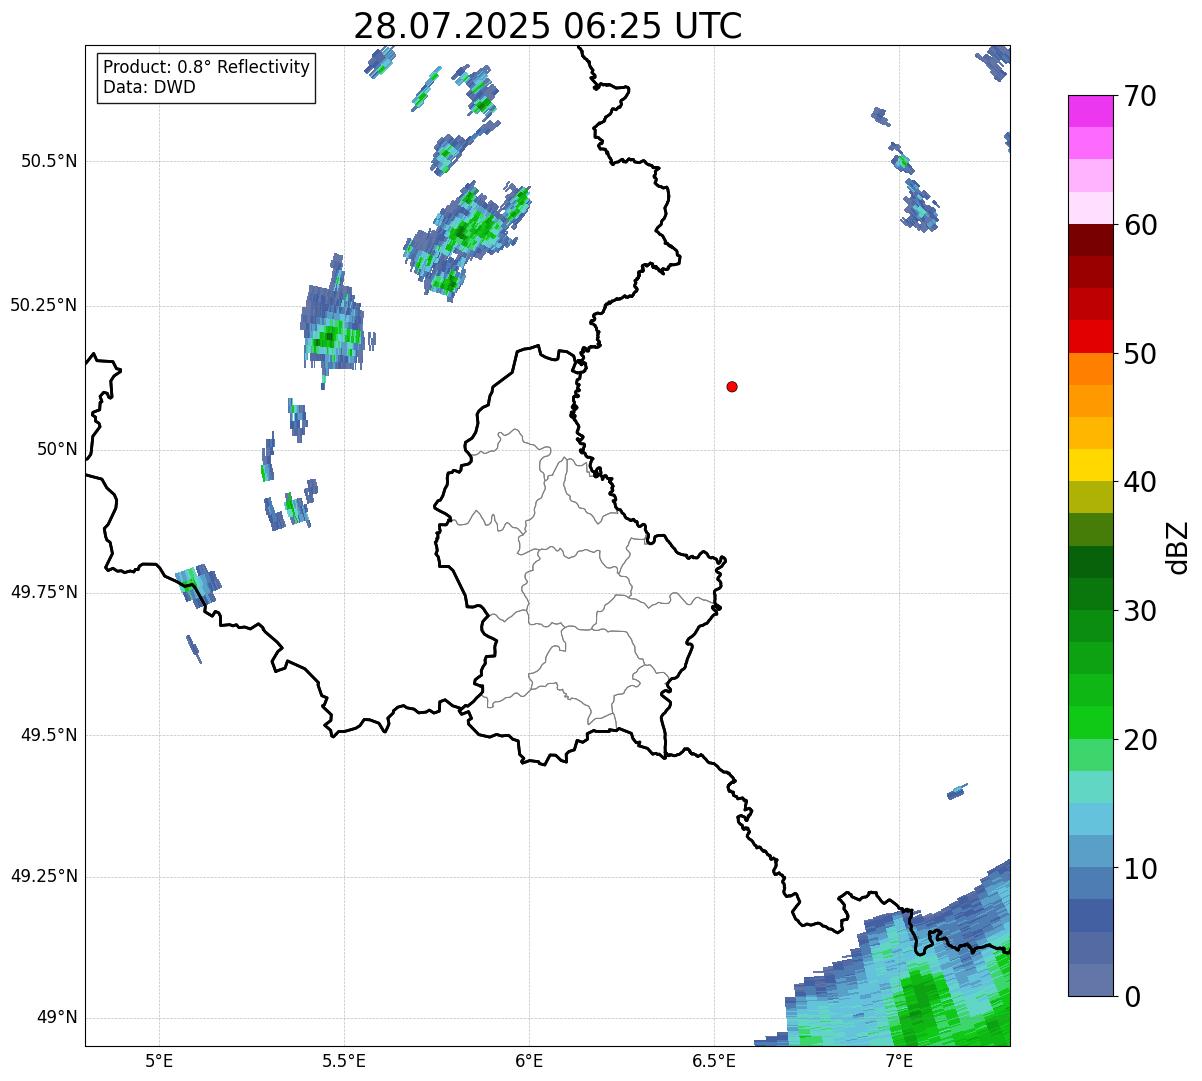The image size is (1202, 1081).
Task: Click the 50.5°N latitude label
Action: tap(49, 161)
